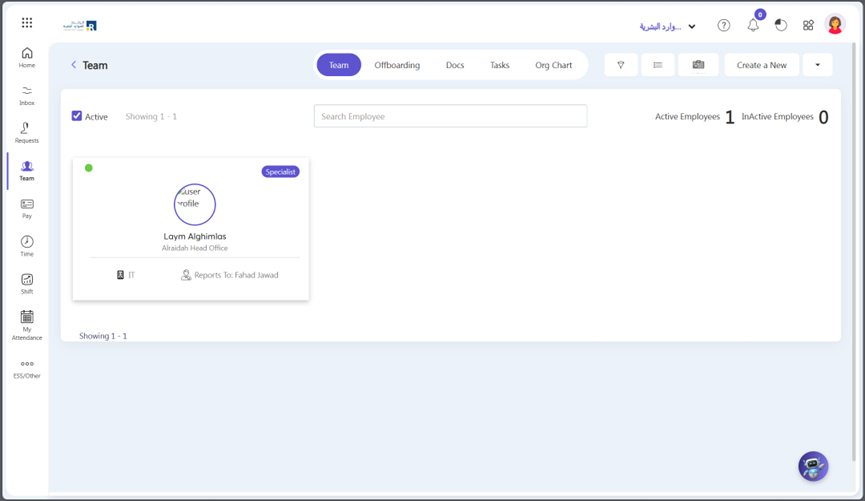Go to Home in the sidebar

coord(27,58)
